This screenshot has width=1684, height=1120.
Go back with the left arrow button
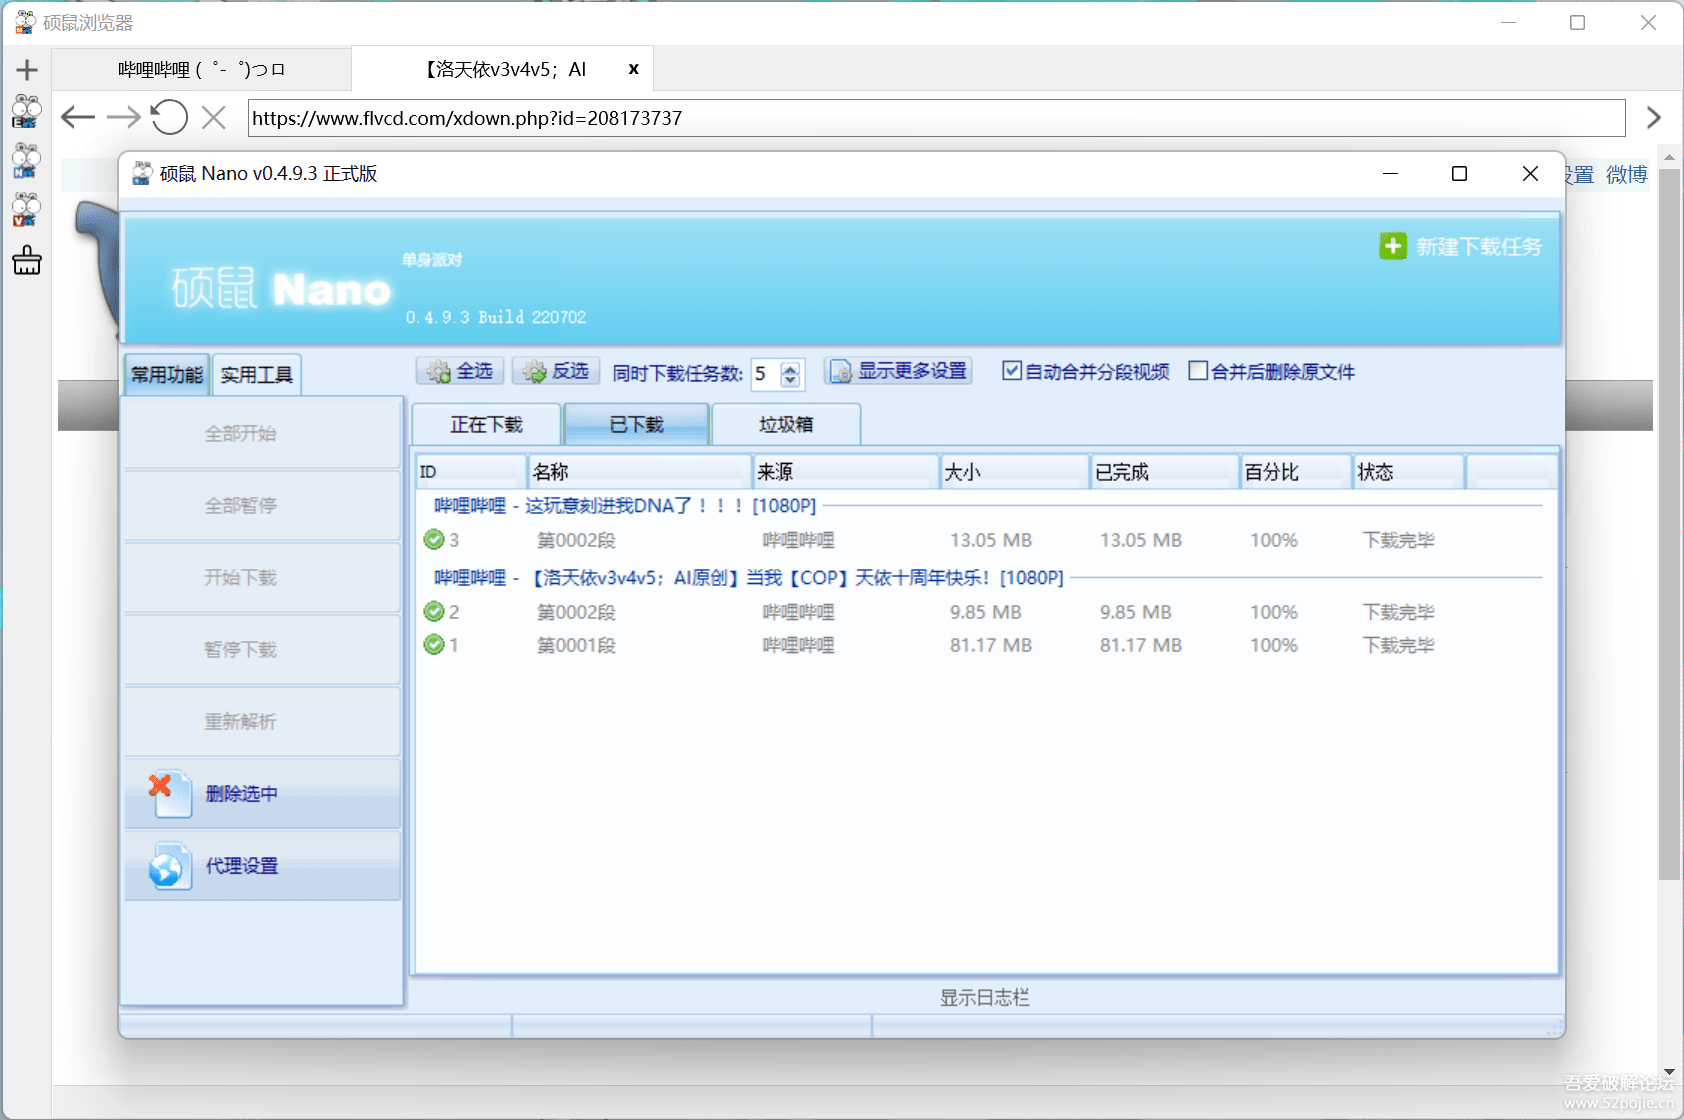pyautogui.click(x=78, y=117)
